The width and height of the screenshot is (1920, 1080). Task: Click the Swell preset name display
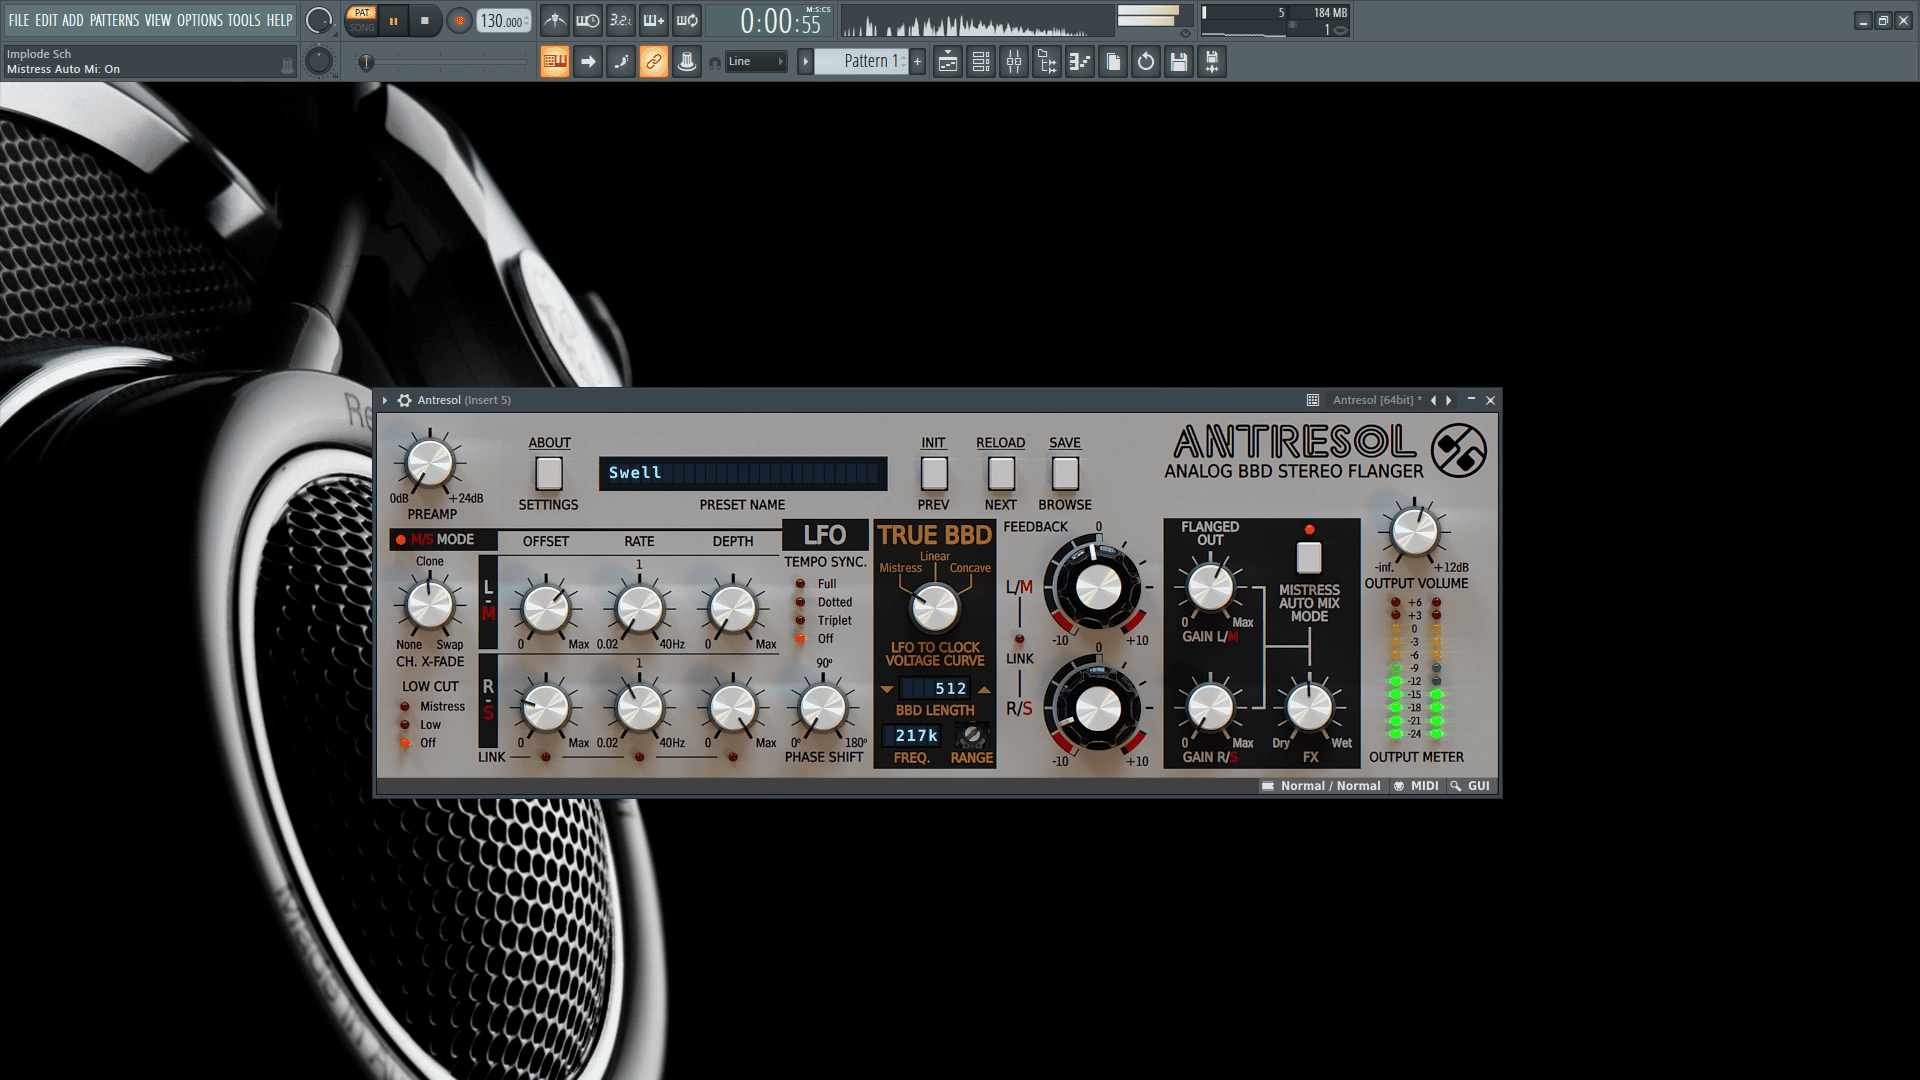click(743, 473)
